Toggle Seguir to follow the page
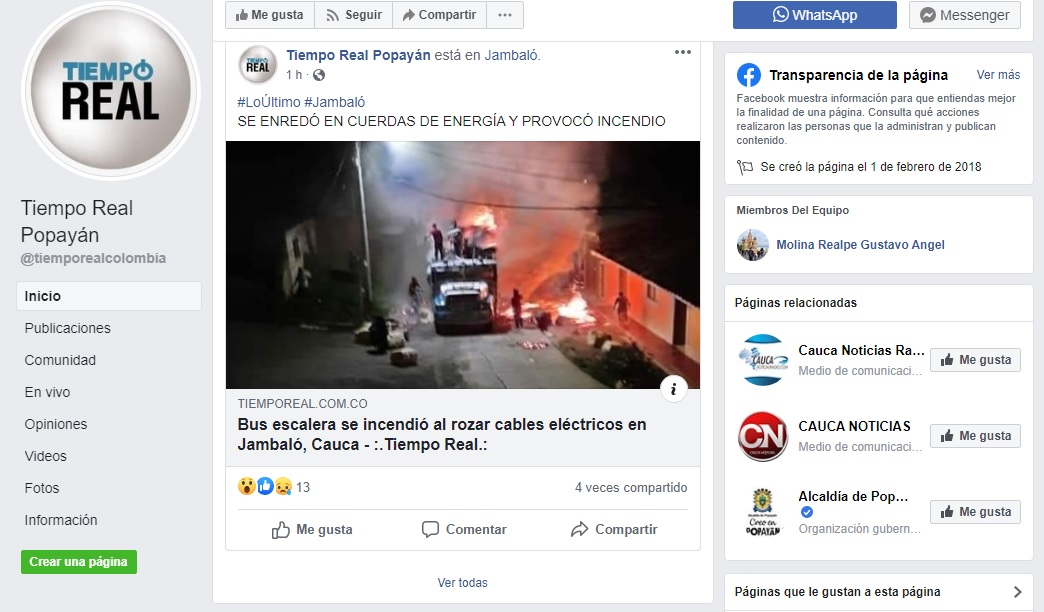The height and width of the screenshot is (612, 1044). 354,15
